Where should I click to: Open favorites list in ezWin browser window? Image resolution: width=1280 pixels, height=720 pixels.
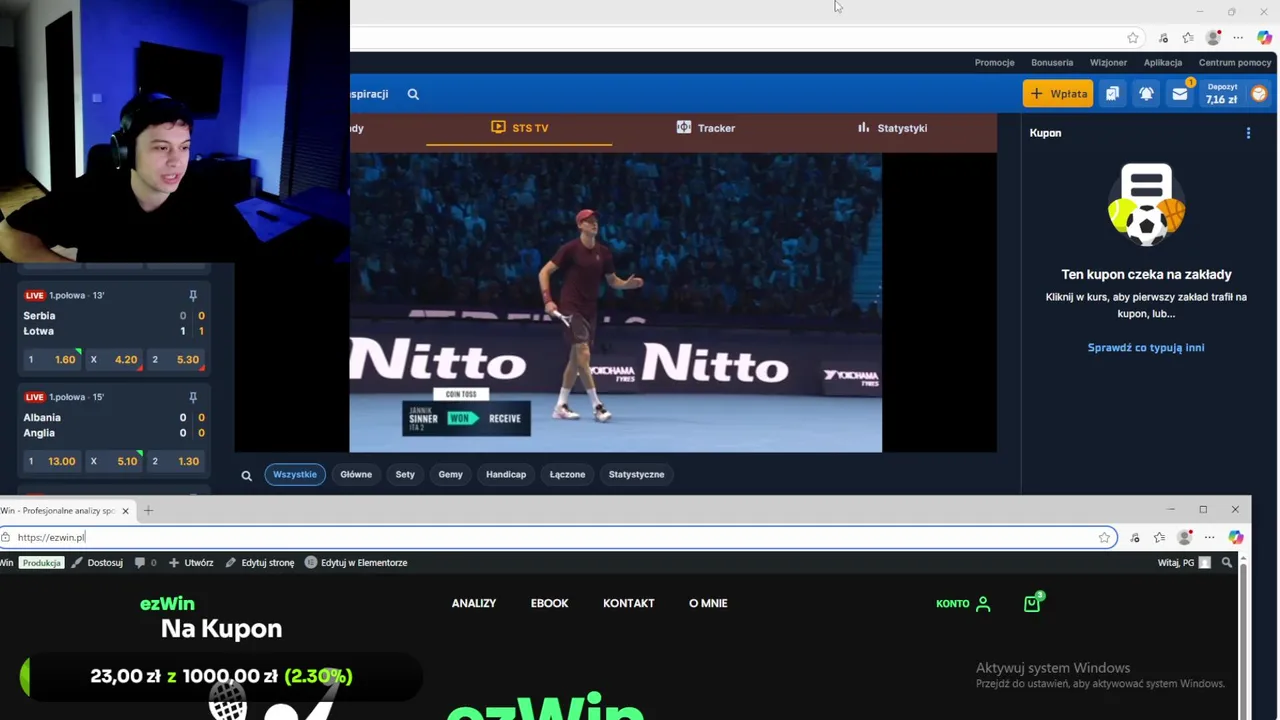[1159, 538]
